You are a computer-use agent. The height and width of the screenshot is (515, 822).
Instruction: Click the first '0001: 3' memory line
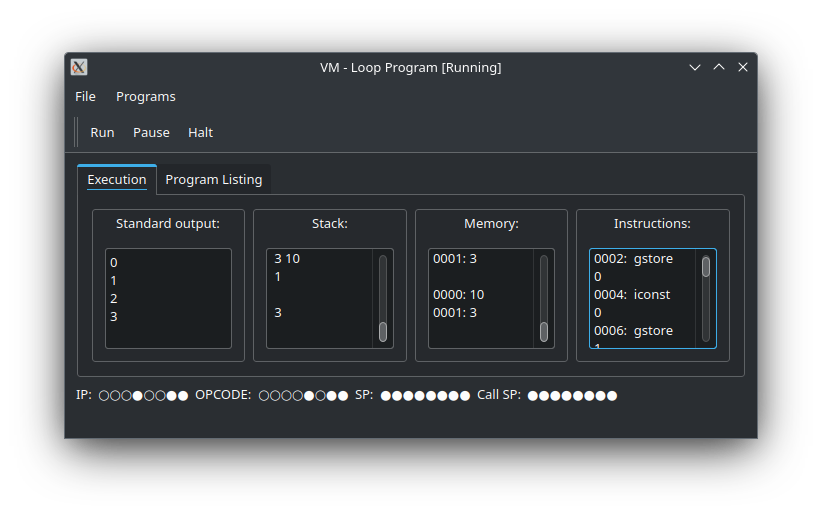click(455, 259)
